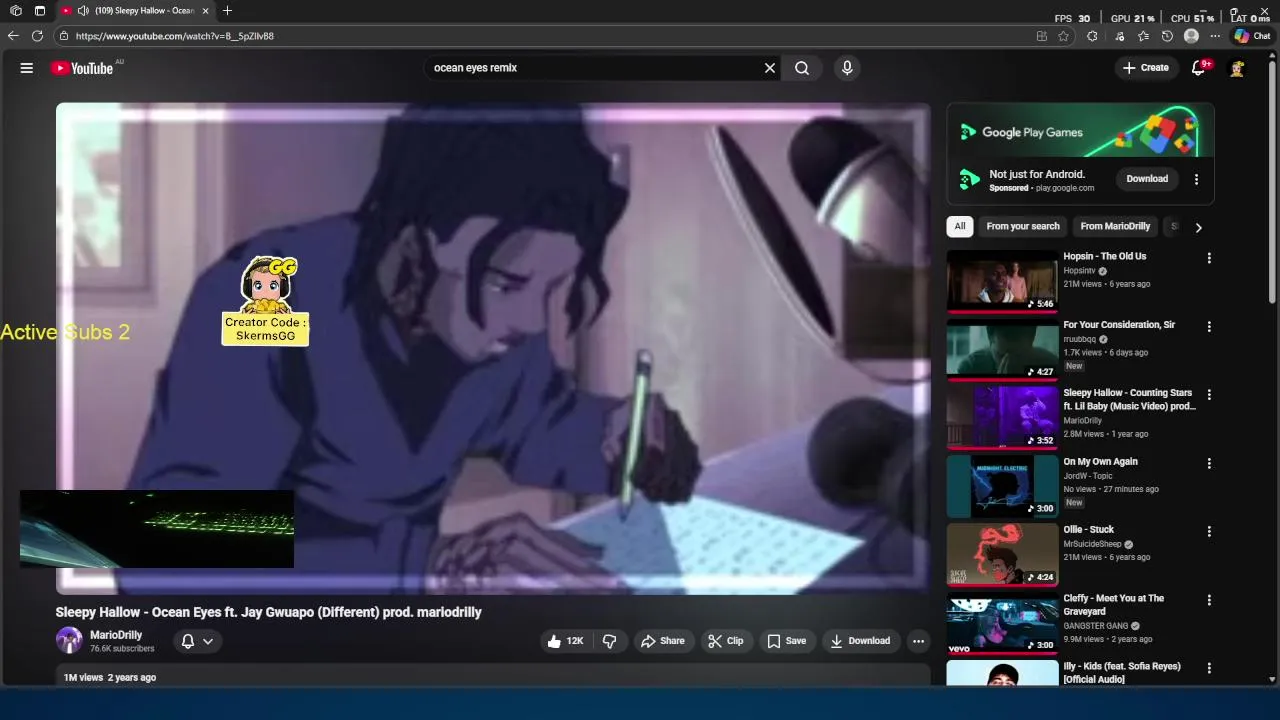Open the workspaces icon at top-left

click(16, 11)
